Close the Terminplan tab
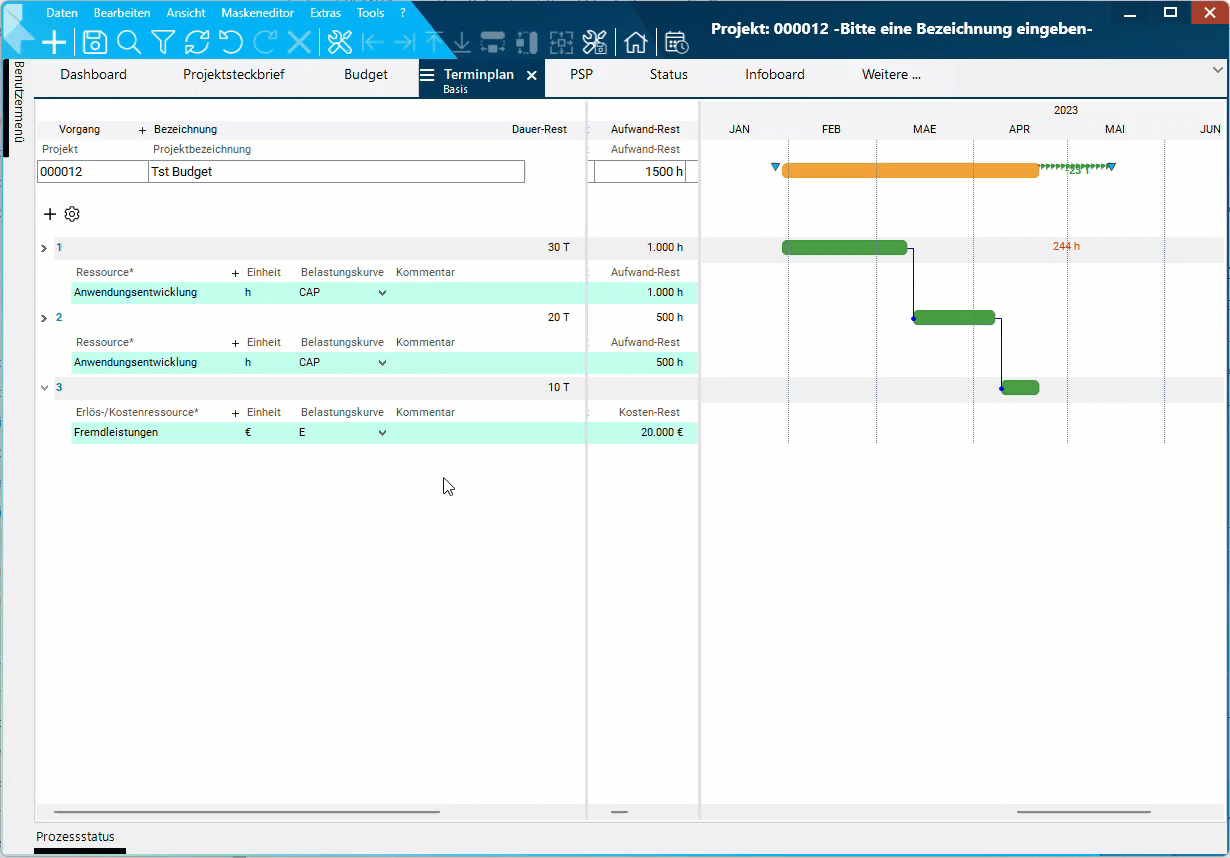The width and height of the screenshot is (1230, 858). [x=532, y=76]
